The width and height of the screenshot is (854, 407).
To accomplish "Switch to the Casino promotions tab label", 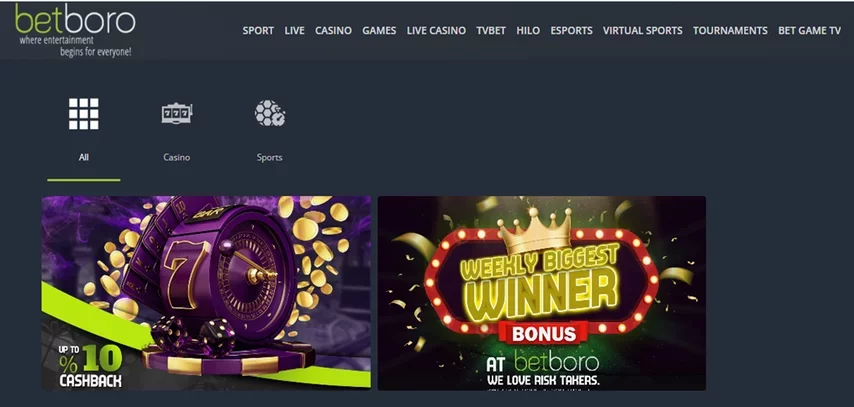I will click(x=176, y=157).
